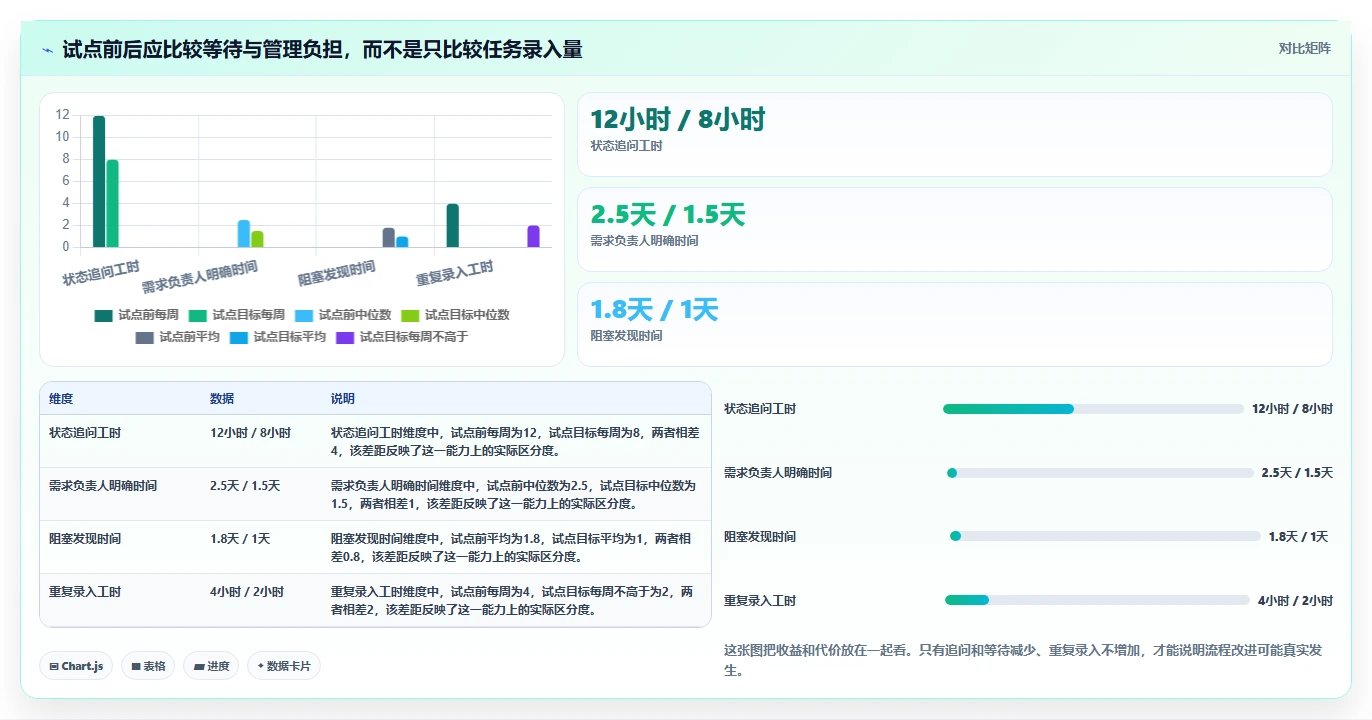1372x720 pixels.
Task: Select the 2.5天 / 1.5天 data card
Action: [x=955, y=230]
